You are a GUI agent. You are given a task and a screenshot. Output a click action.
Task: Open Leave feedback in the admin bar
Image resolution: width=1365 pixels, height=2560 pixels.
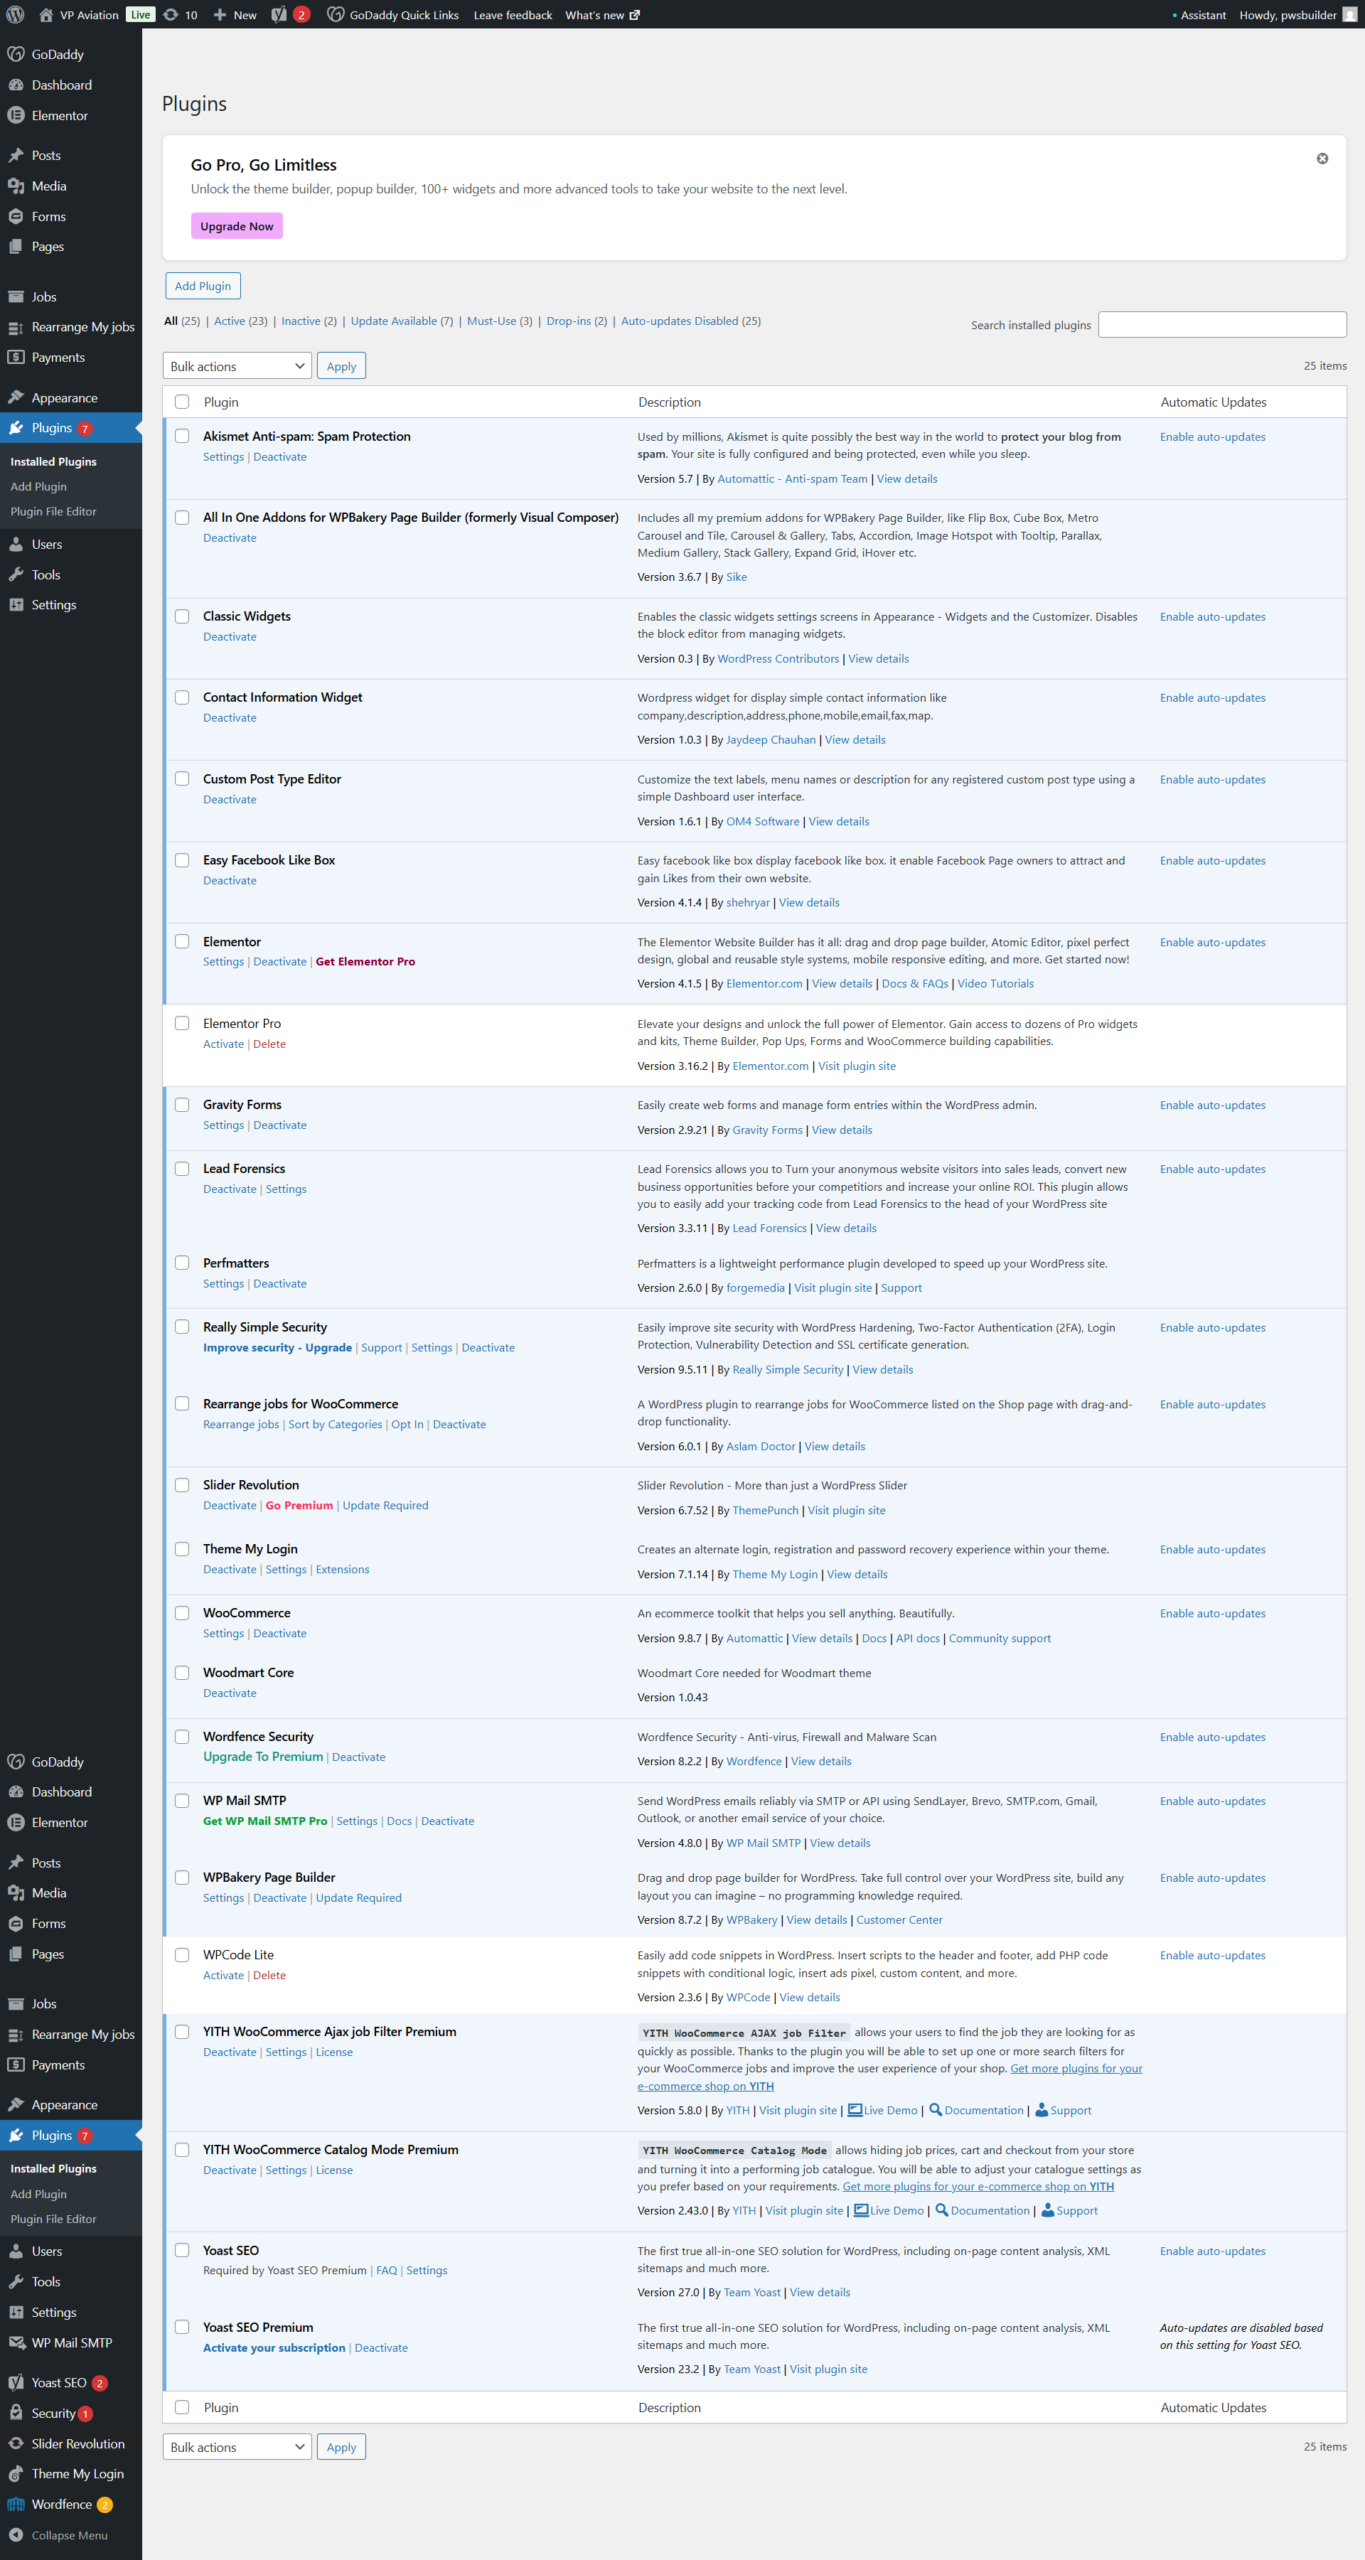pos(513,15)
